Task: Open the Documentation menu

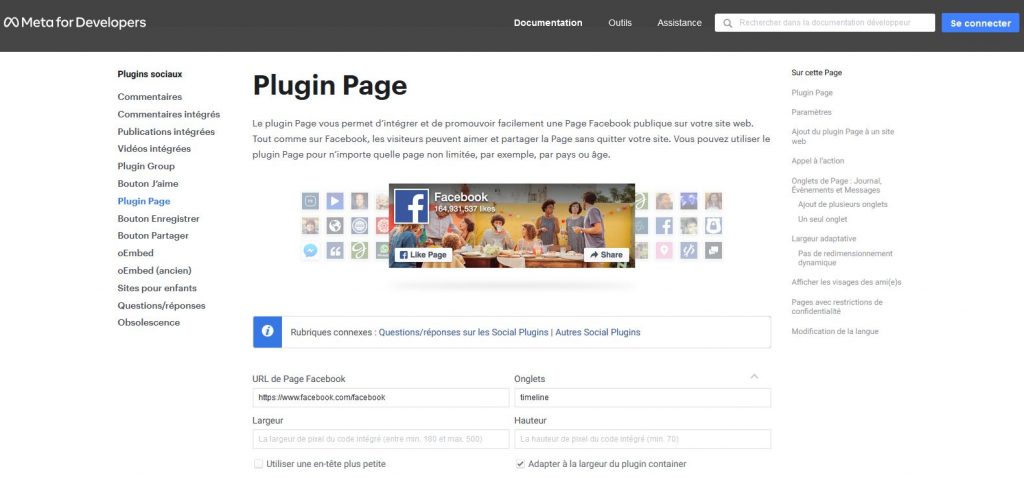Action: (x=548, y=23)
